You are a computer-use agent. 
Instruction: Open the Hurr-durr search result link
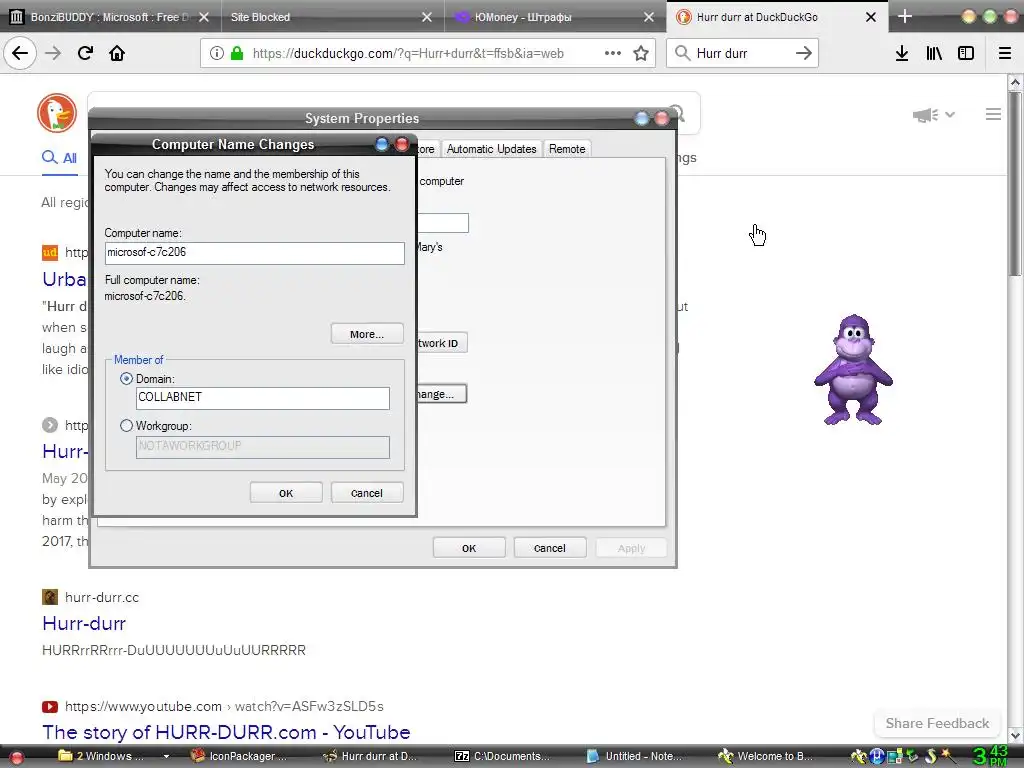click(84, 623)
